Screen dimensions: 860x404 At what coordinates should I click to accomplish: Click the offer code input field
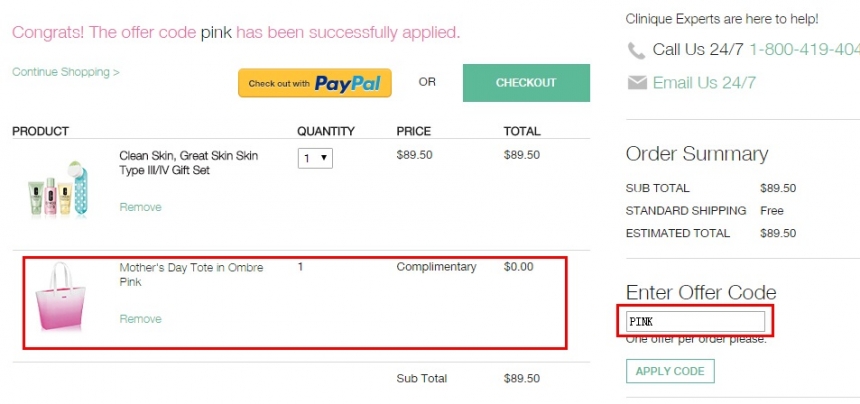695,322
